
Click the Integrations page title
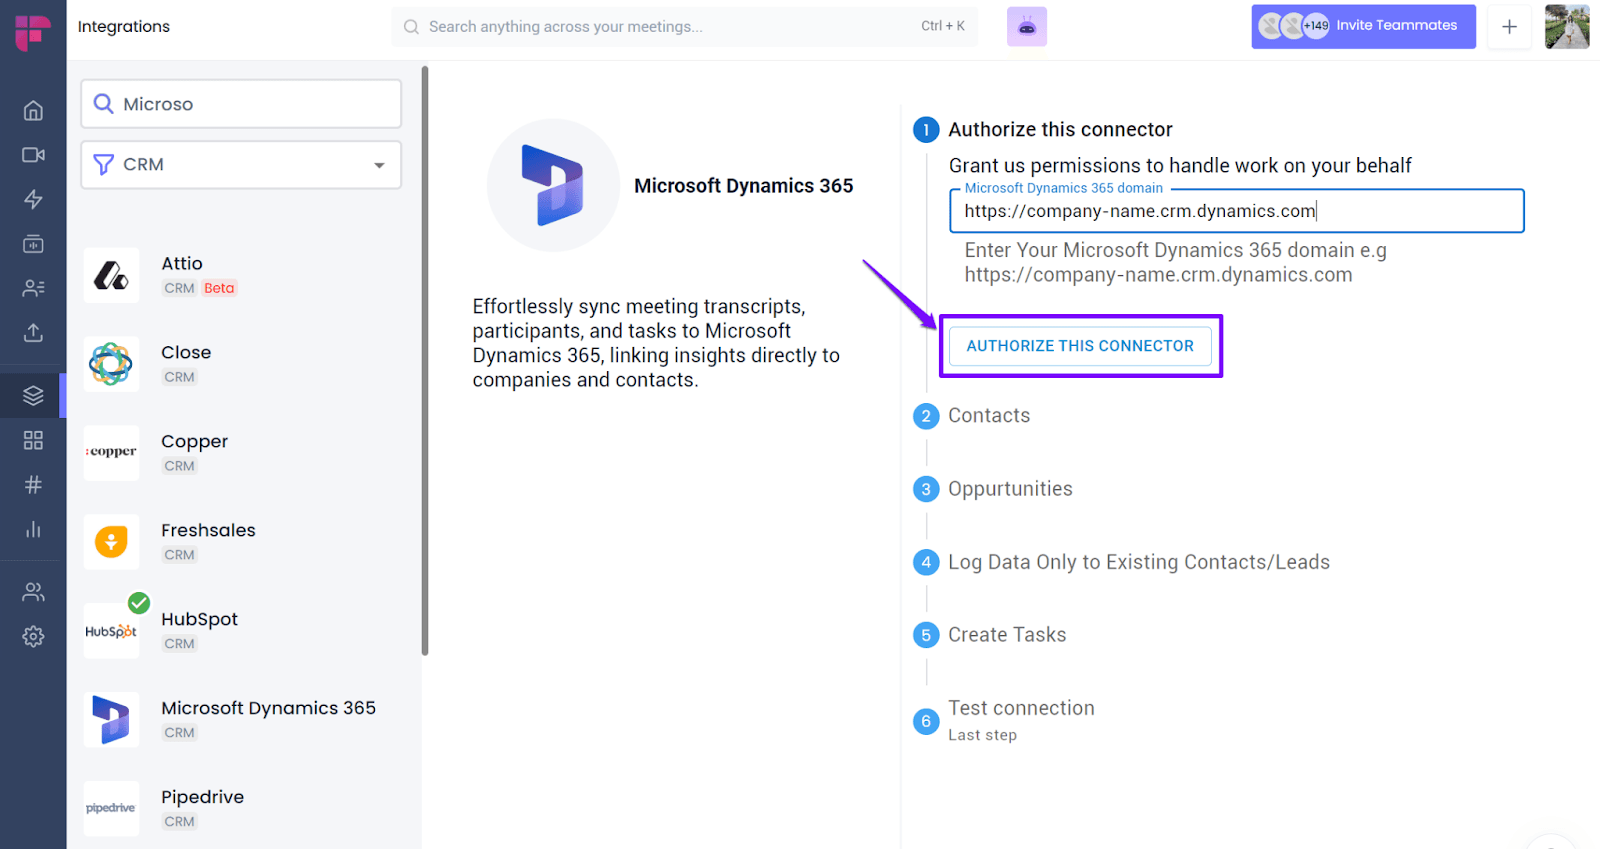(x=124, y=27)
